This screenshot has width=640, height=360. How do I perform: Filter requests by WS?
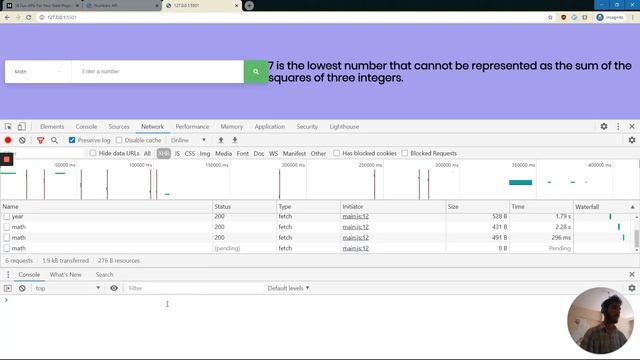click(273, 153)
